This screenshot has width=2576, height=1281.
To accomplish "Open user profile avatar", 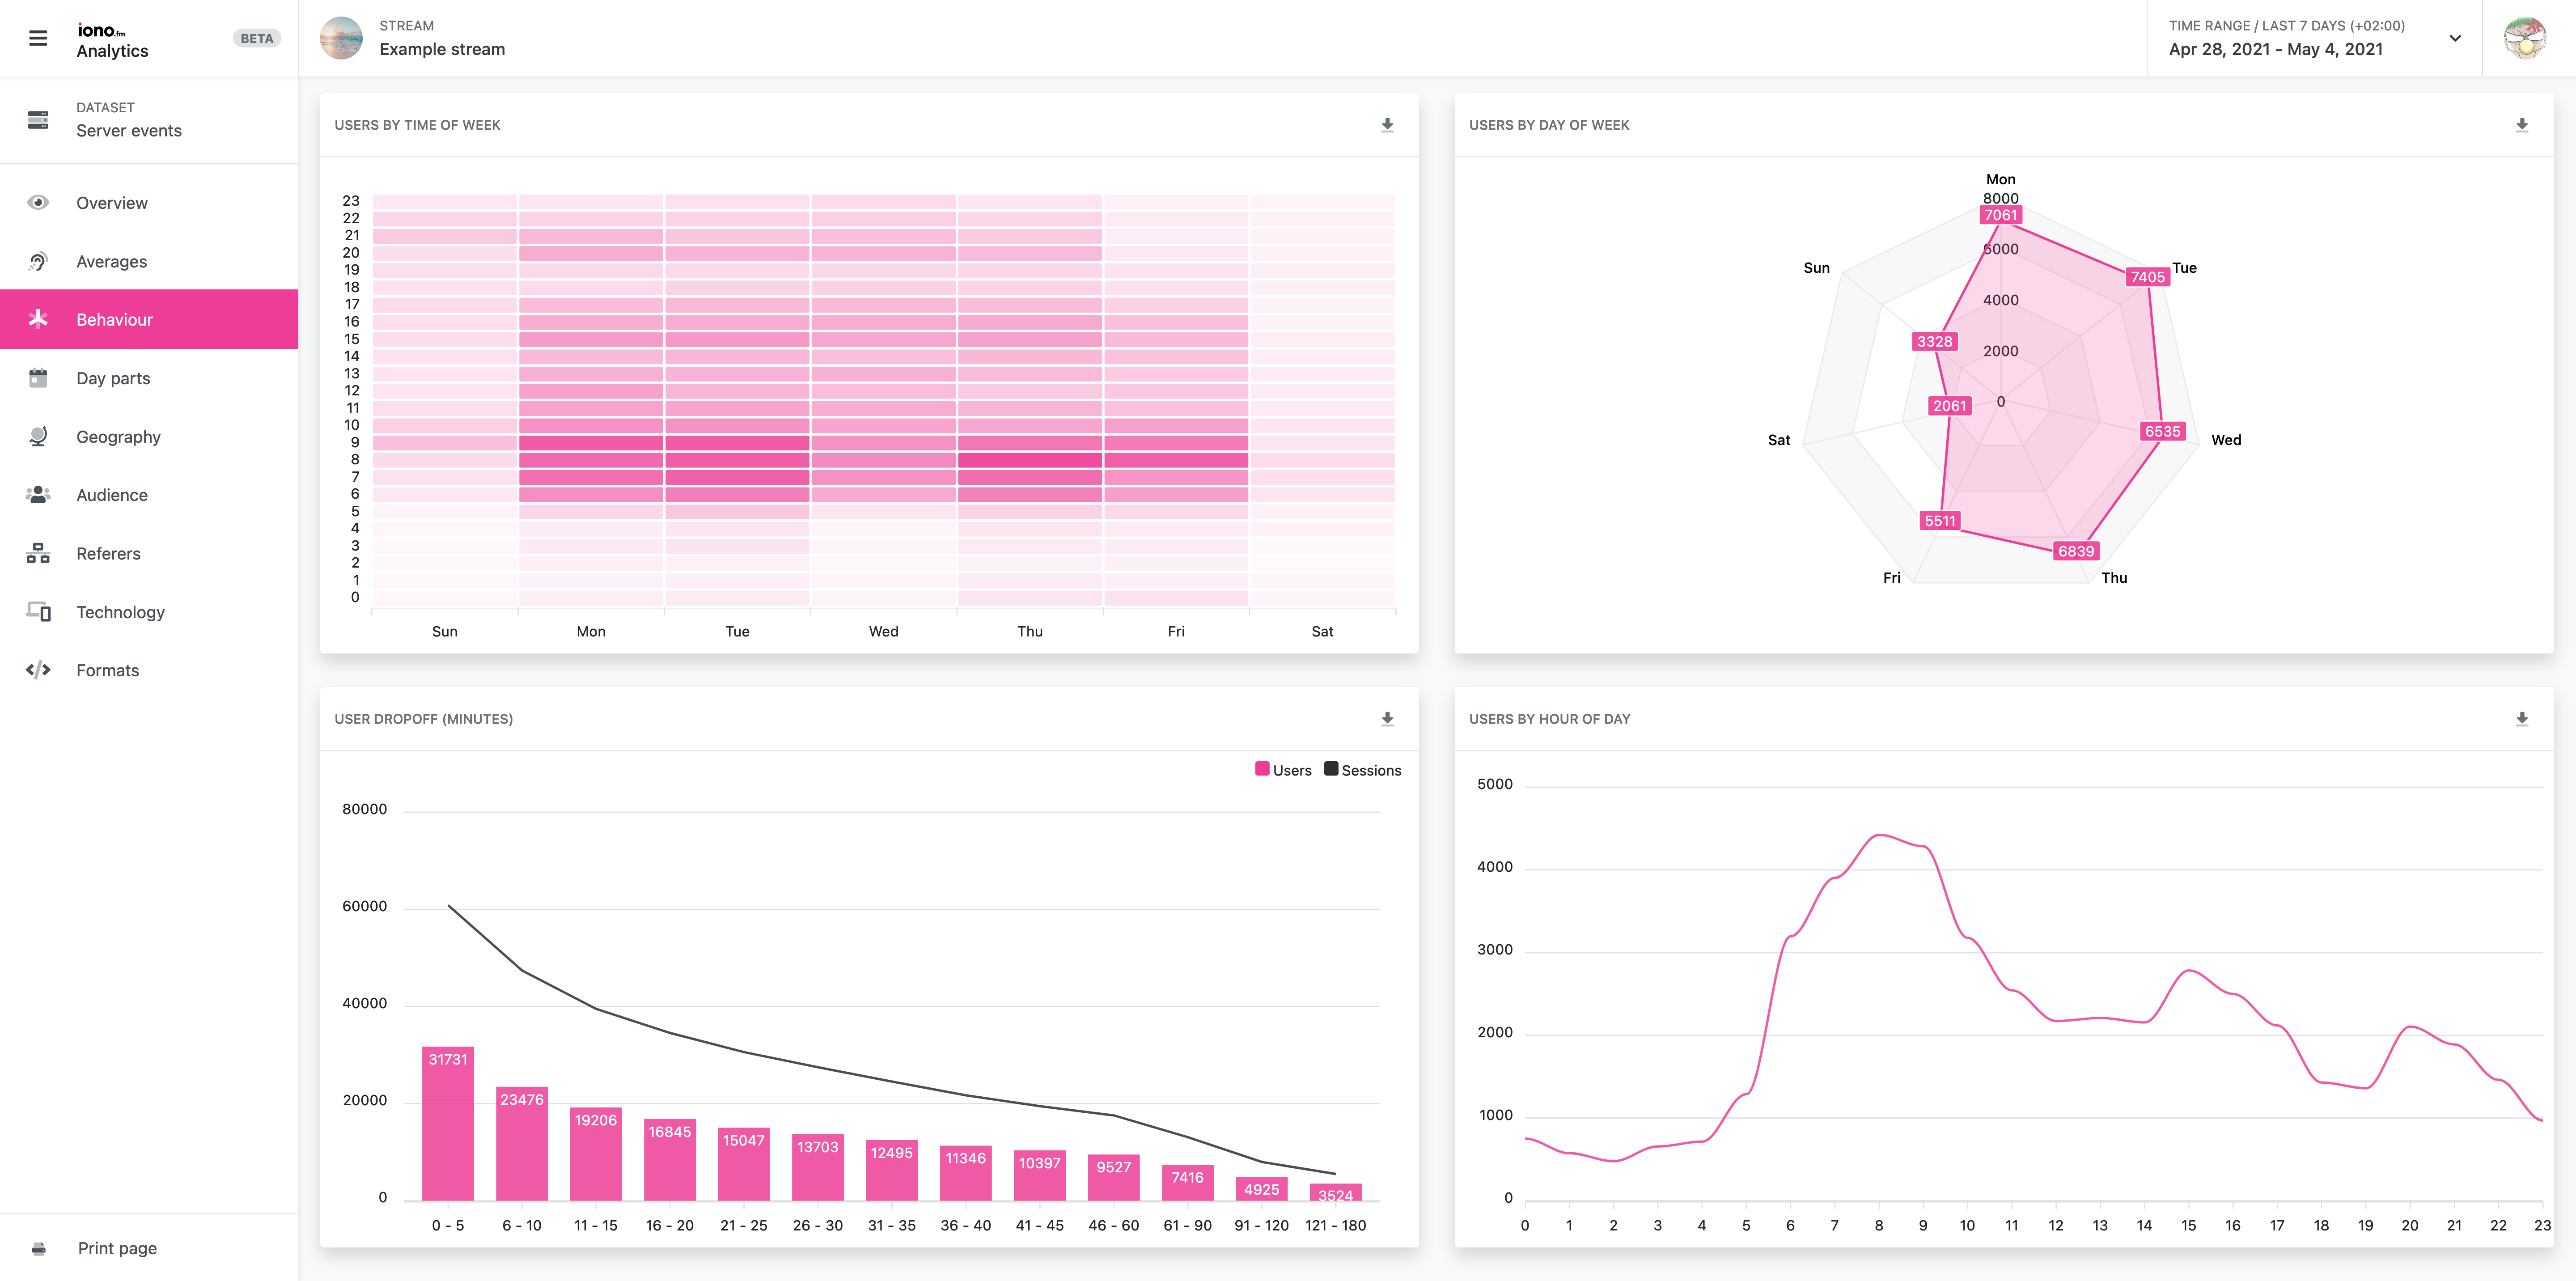I will [2524, 38].
